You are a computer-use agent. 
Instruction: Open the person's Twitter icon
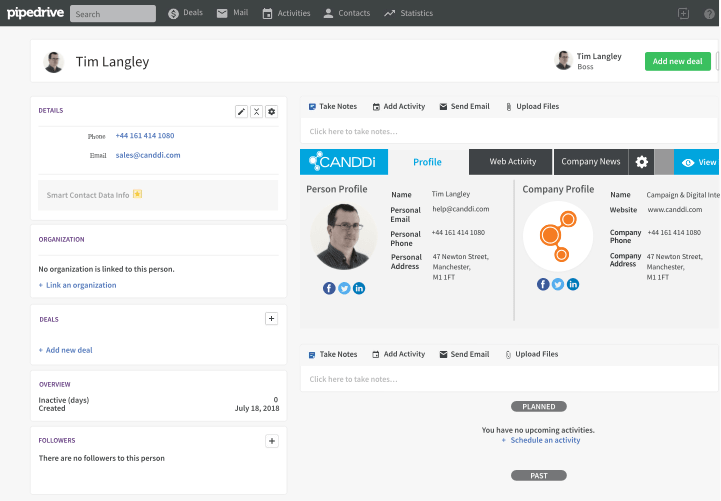[x=344, y=288]
